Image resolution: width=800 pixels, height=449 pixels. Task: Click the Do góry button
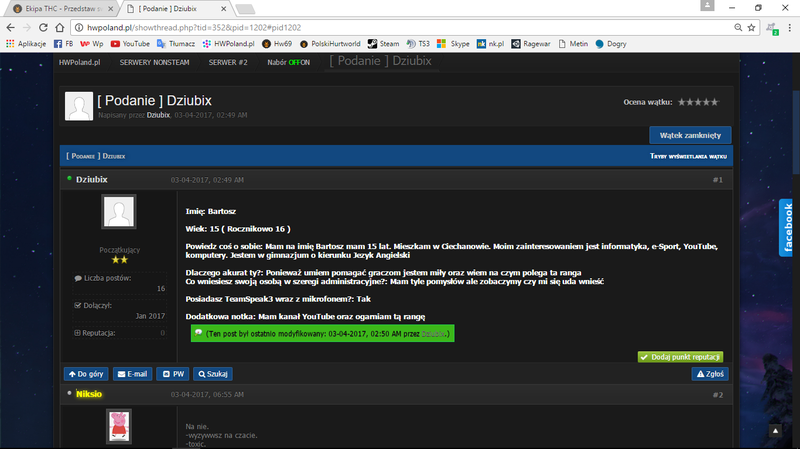[86, 374]
